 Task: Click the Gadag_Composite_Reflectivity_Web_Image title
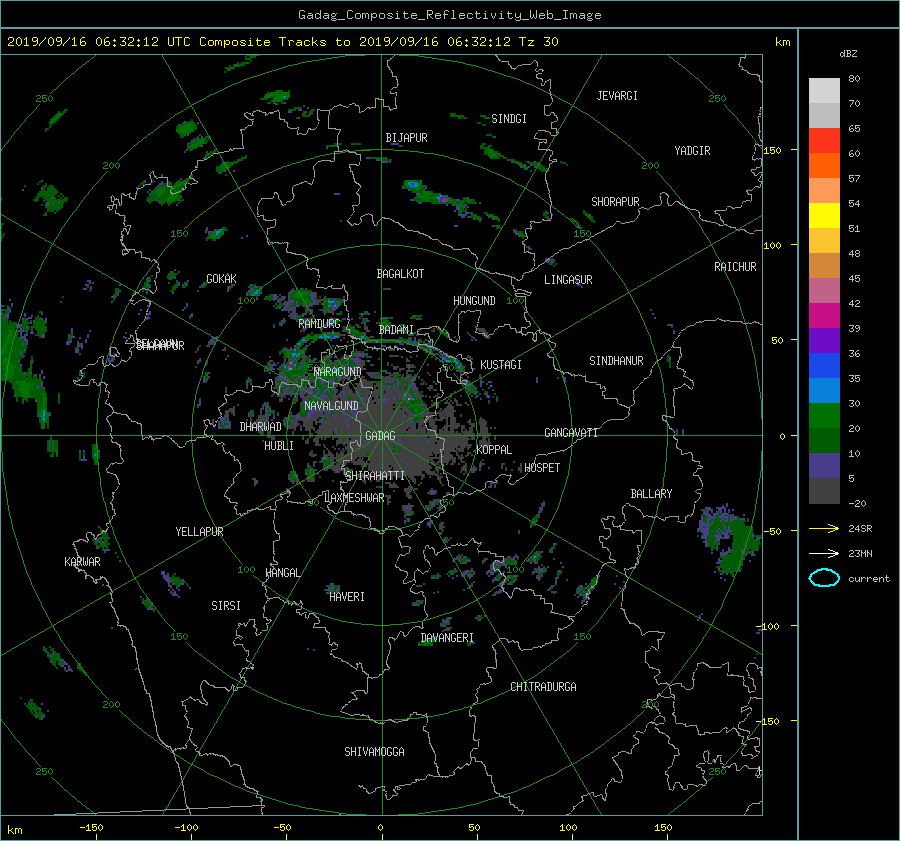[x=449, y=15]
